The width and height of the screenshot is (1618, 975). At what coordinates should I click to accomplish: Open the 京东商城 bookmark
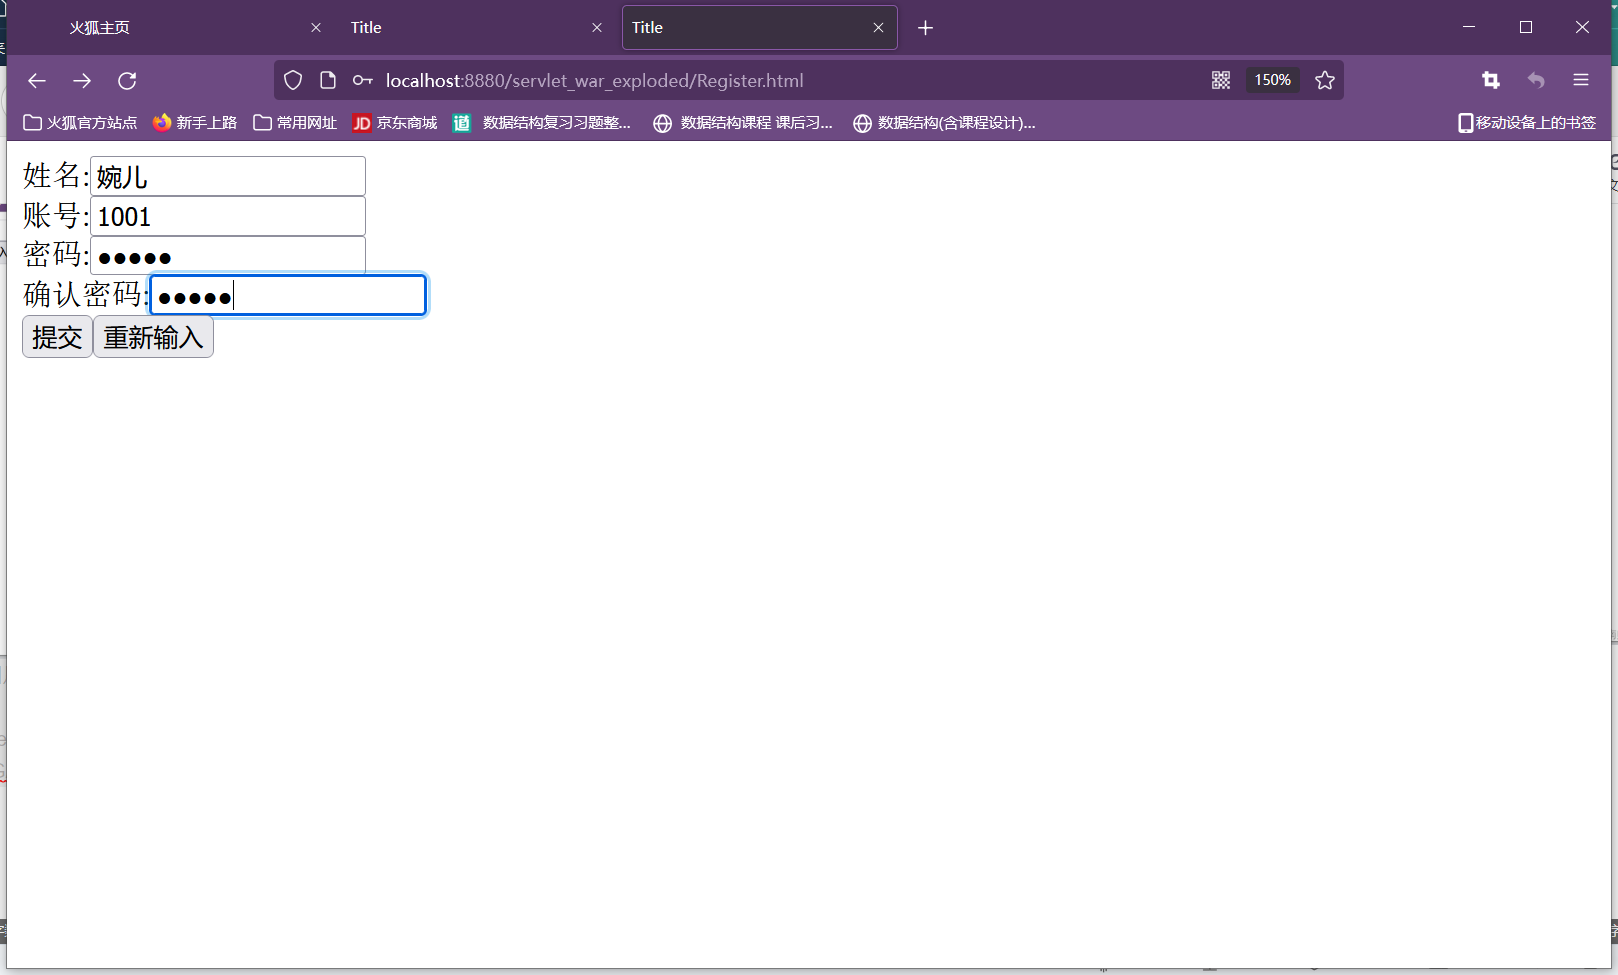pyautogui.click(x=395, y=123)
